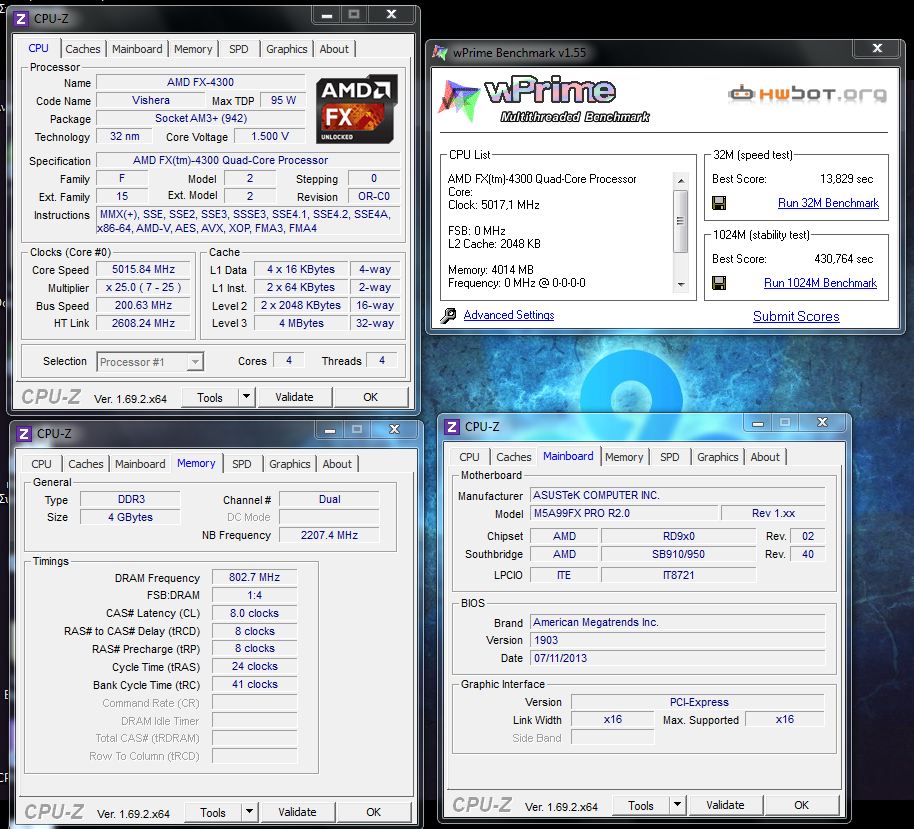
Task: Click the motherboard Model field M5A99FX PRO R2.0
Action: coord(624,513)
